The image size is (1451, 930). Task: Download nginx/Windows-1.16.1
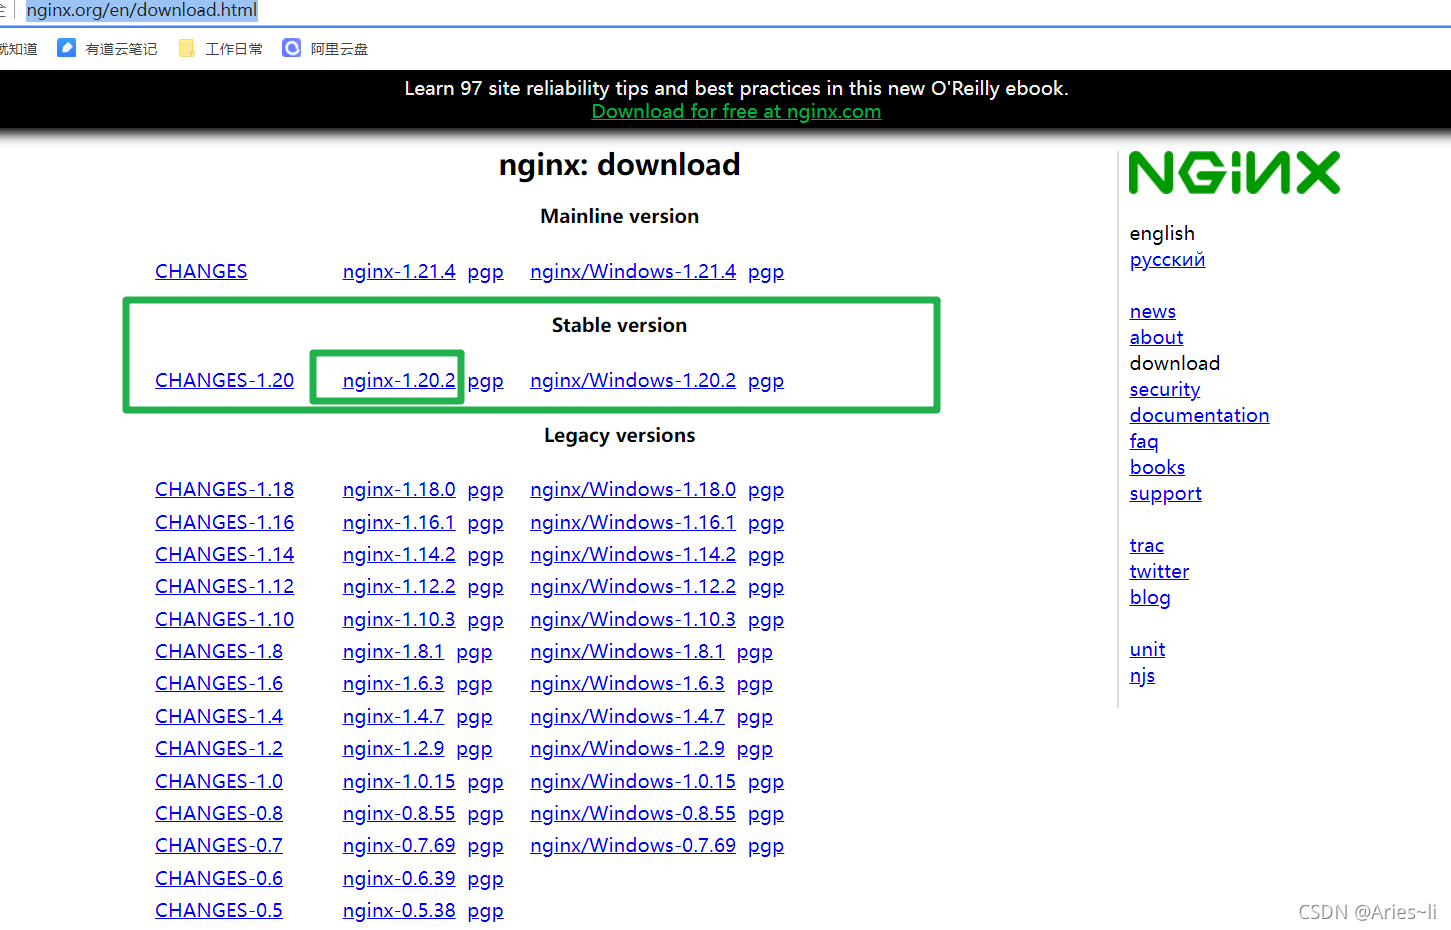point(633,522)
